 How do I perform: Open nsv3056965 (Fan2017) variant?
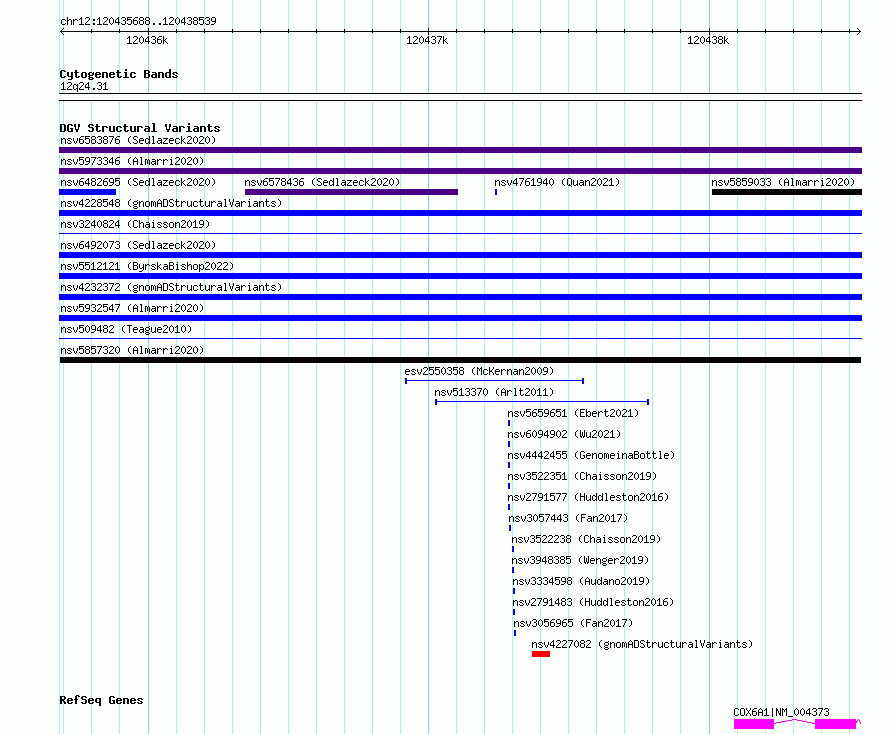click(573, 623)
